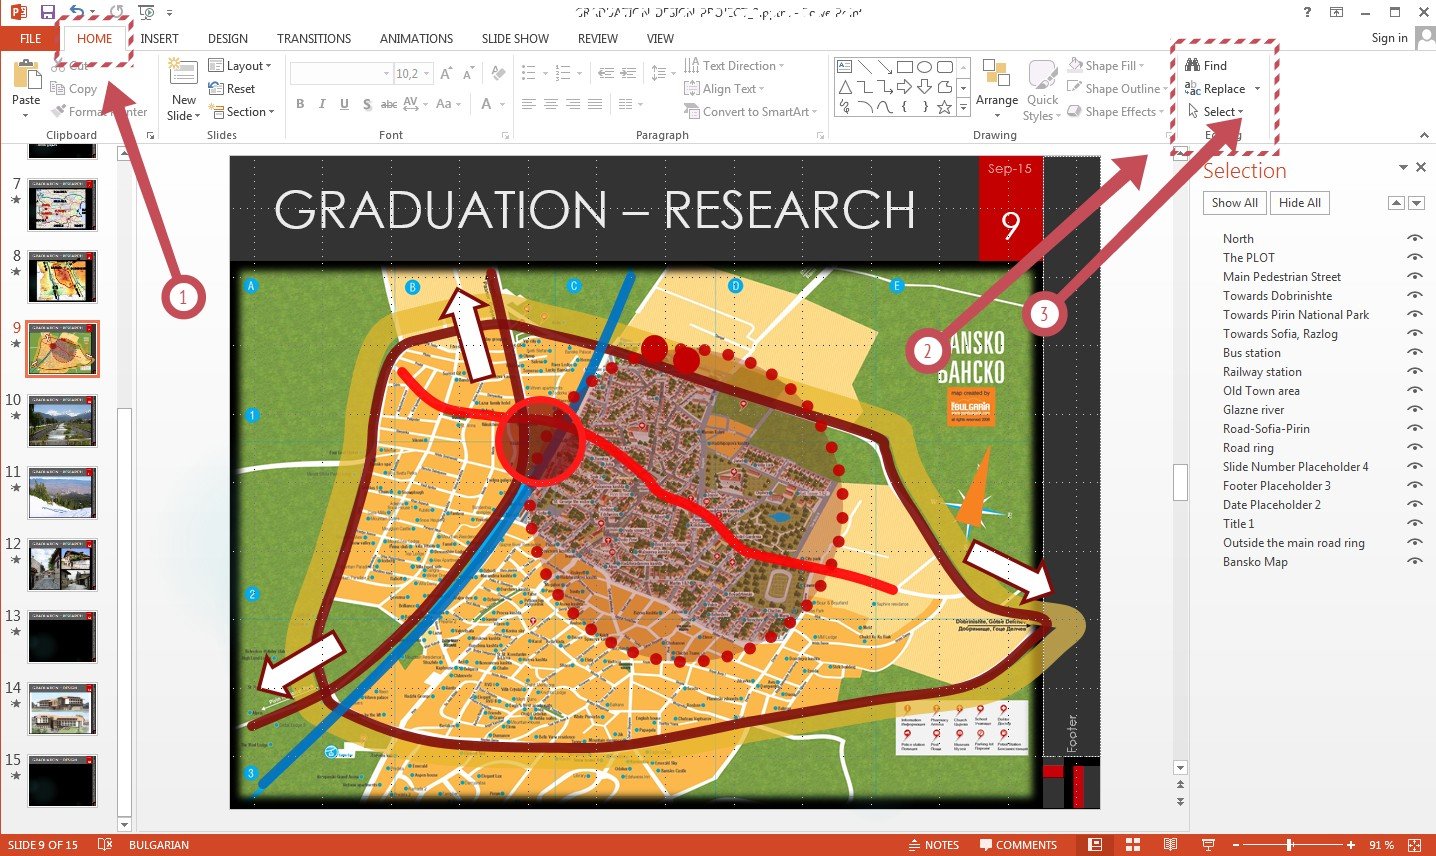
Task: Increase font size
Action: click(446, 73)
